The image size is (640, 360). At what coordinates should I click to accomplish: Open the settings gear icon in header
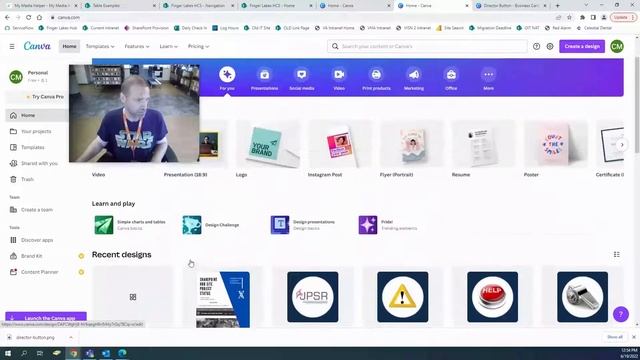click(550, 47)
